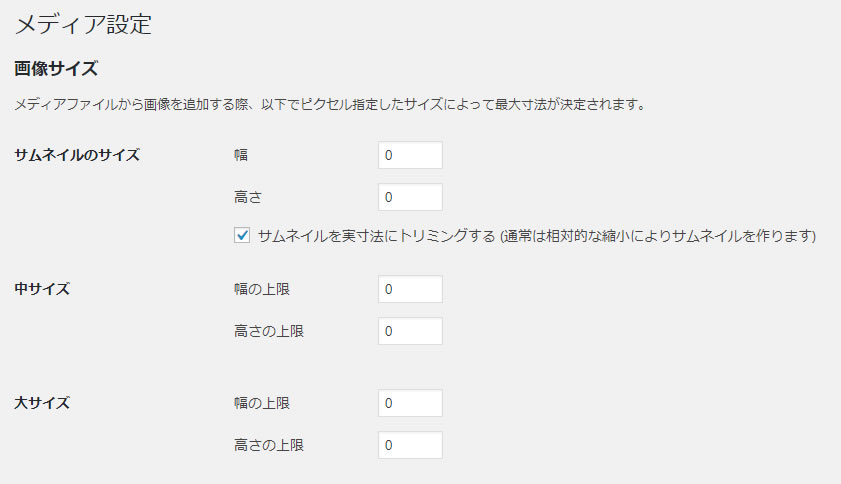The height and width of the screenshot is (484, 841).
Task: Click the 大サイズ row heading
Action: (41, 403)
